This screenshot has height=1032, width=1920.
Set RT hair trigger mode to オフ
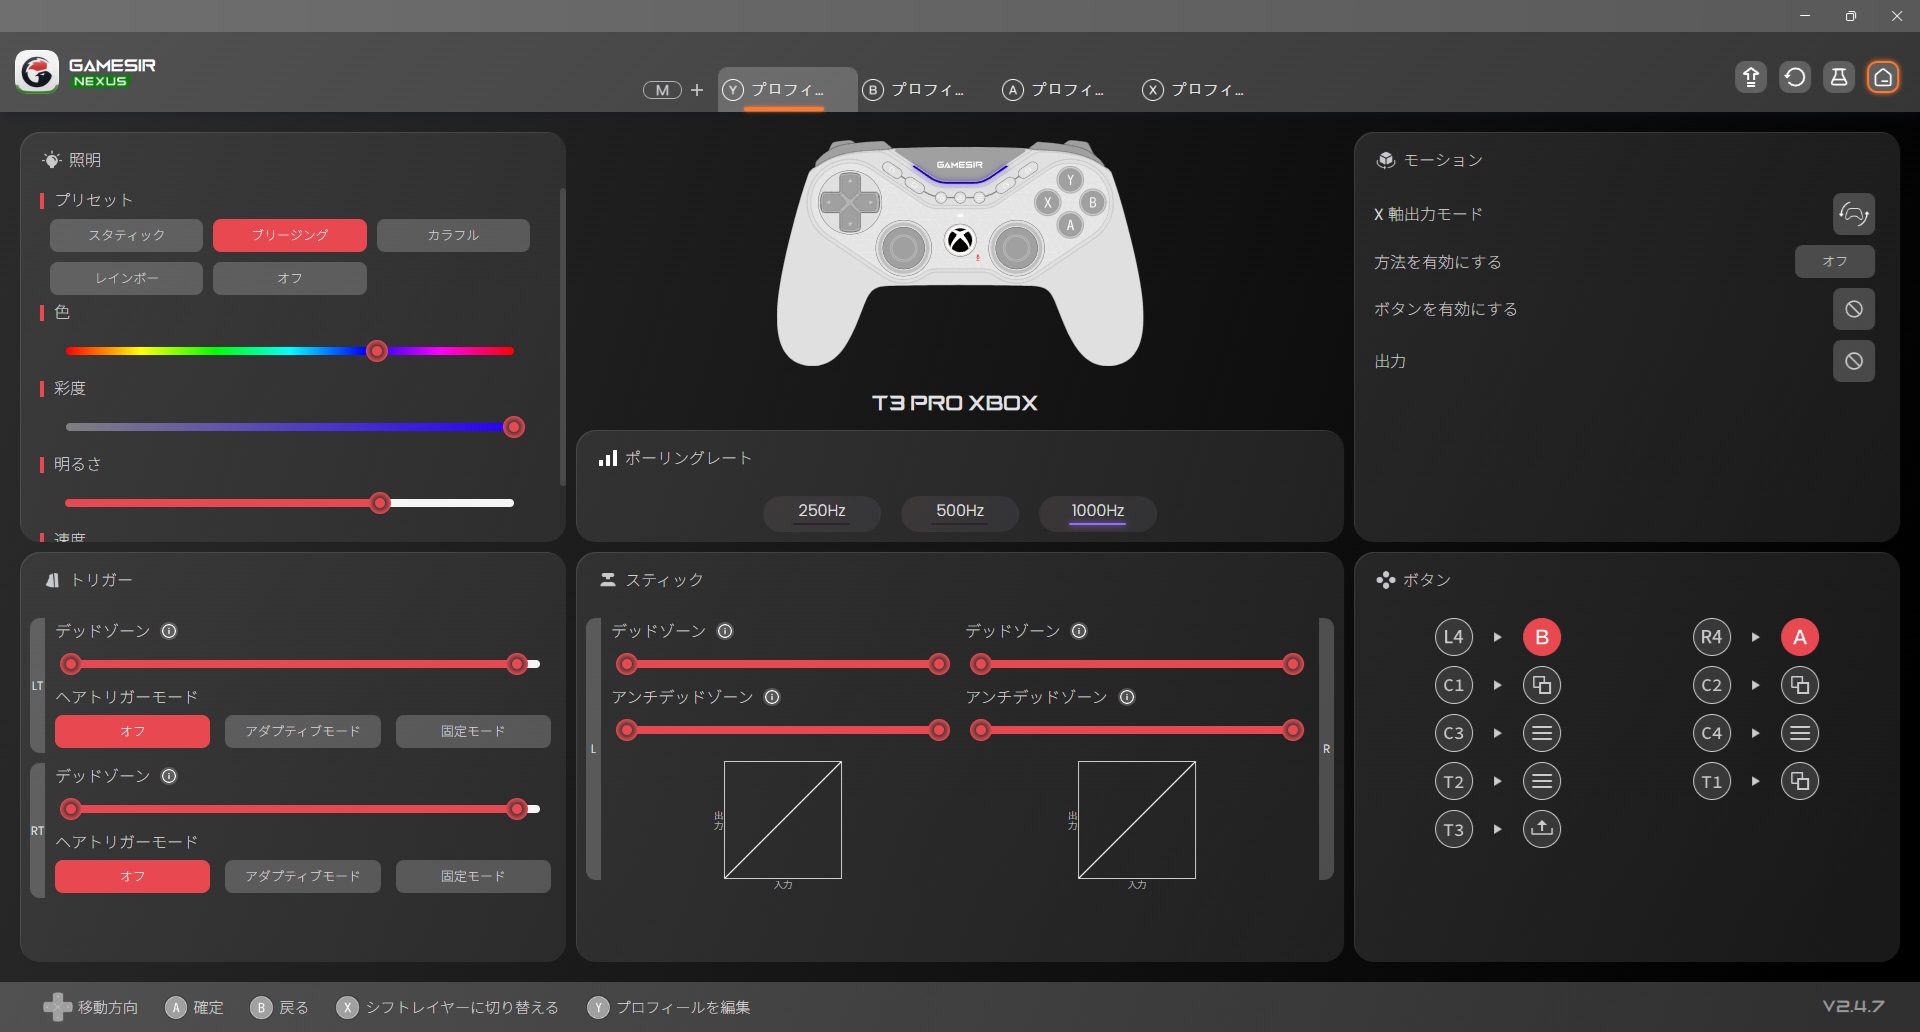pyautogui.click(x=132, y=876)
